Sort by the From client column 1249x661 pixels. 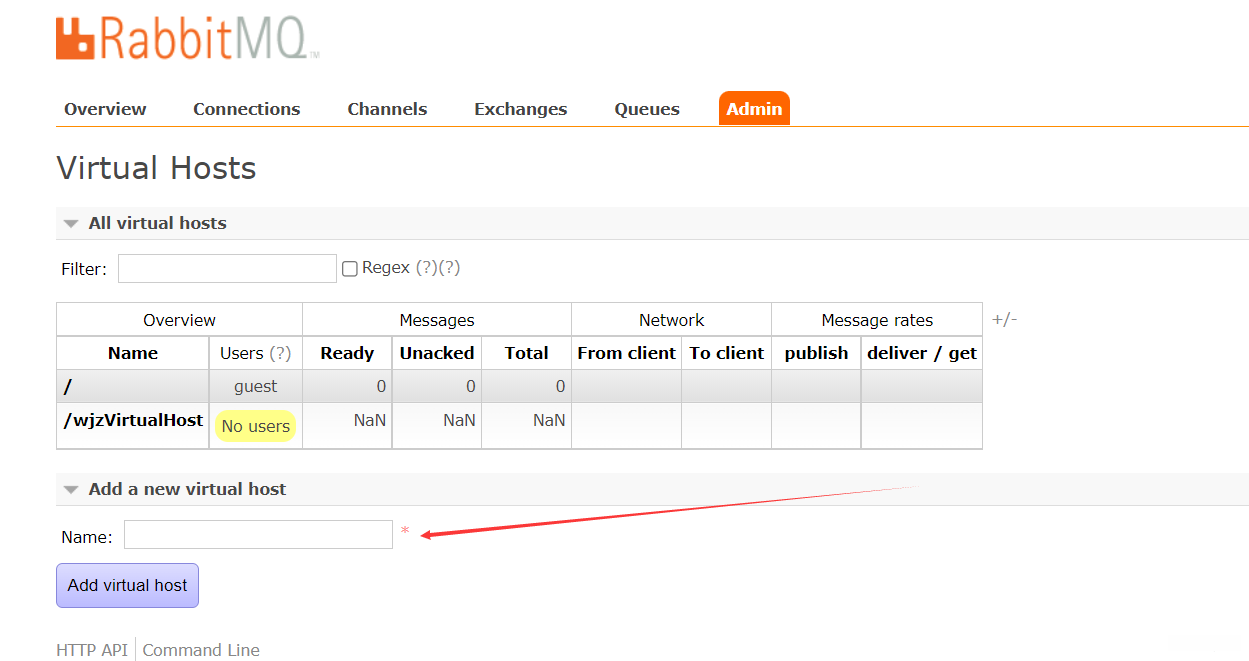[627, 353]
